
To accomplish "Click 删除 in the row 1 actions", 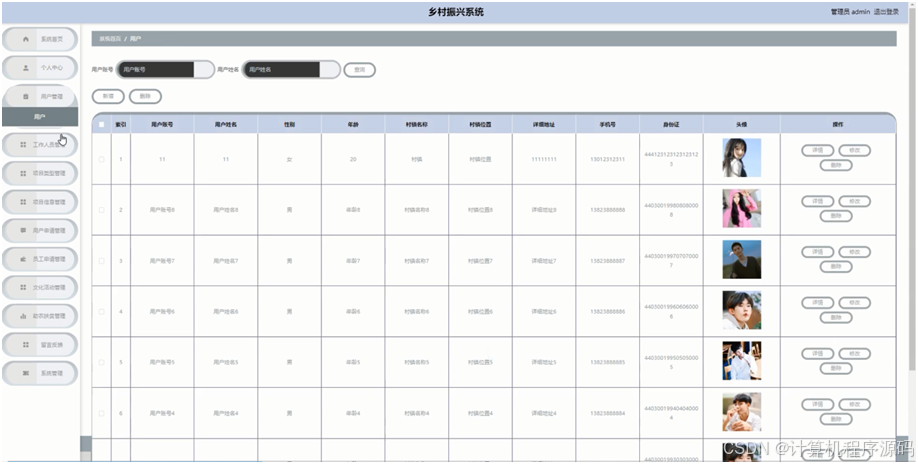I will [x=836, y=166].
